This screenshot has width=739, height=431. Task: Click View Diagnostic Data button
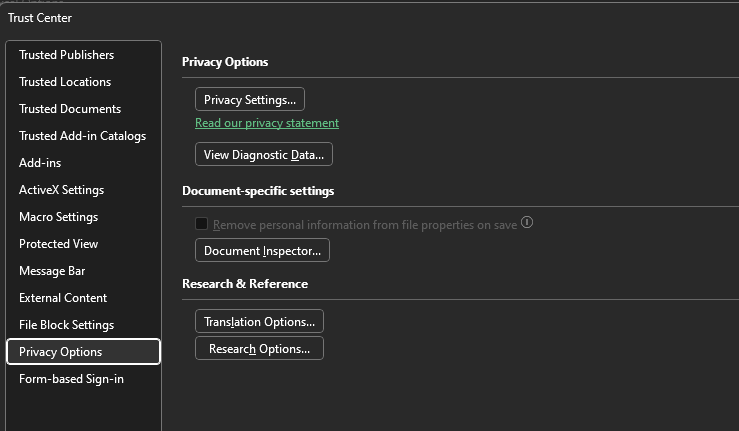pyautogui.click(x=264, y=154)
